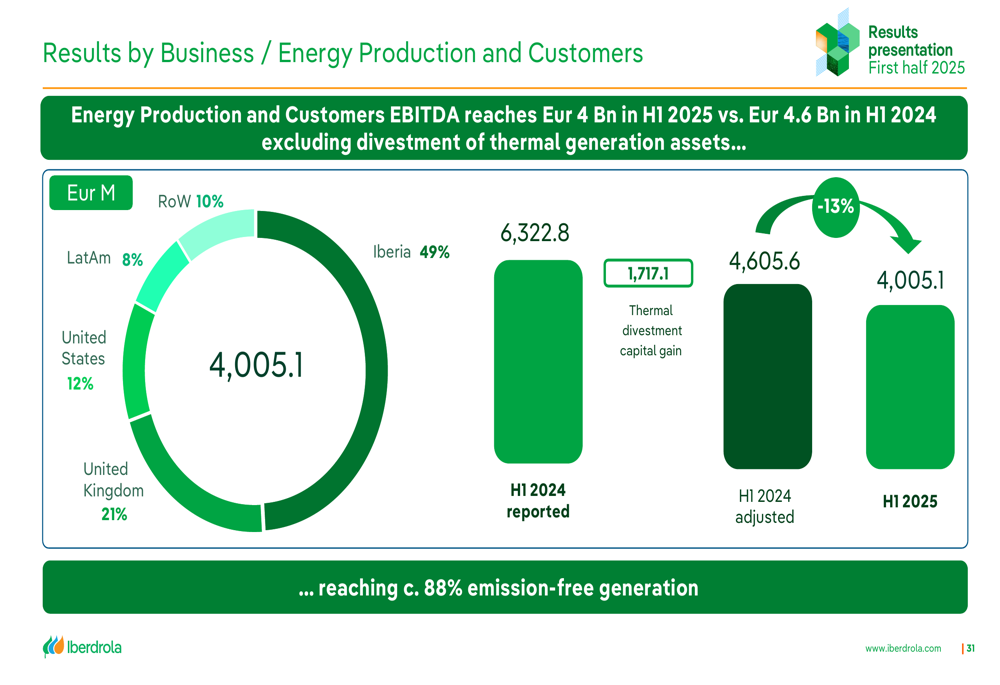Click the Iberia 49% label
The width and height of the screenshot is (1000, 685).
pos(411,252)
